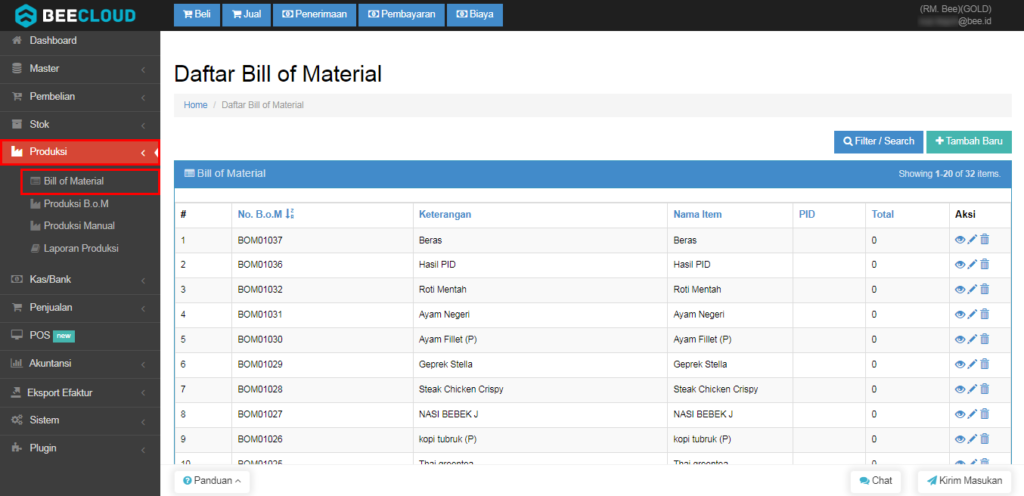1024x496 pixels.
Task: View details of BOM01028 Steak Chicken Crispy
Action: tap(960, 389)
